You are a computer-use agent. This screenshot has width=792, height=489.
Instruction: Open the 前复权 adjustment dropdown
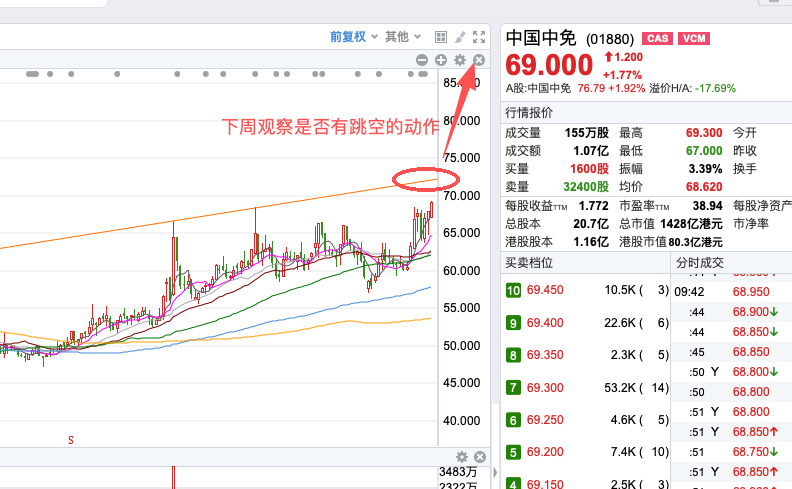click(353, 37)
